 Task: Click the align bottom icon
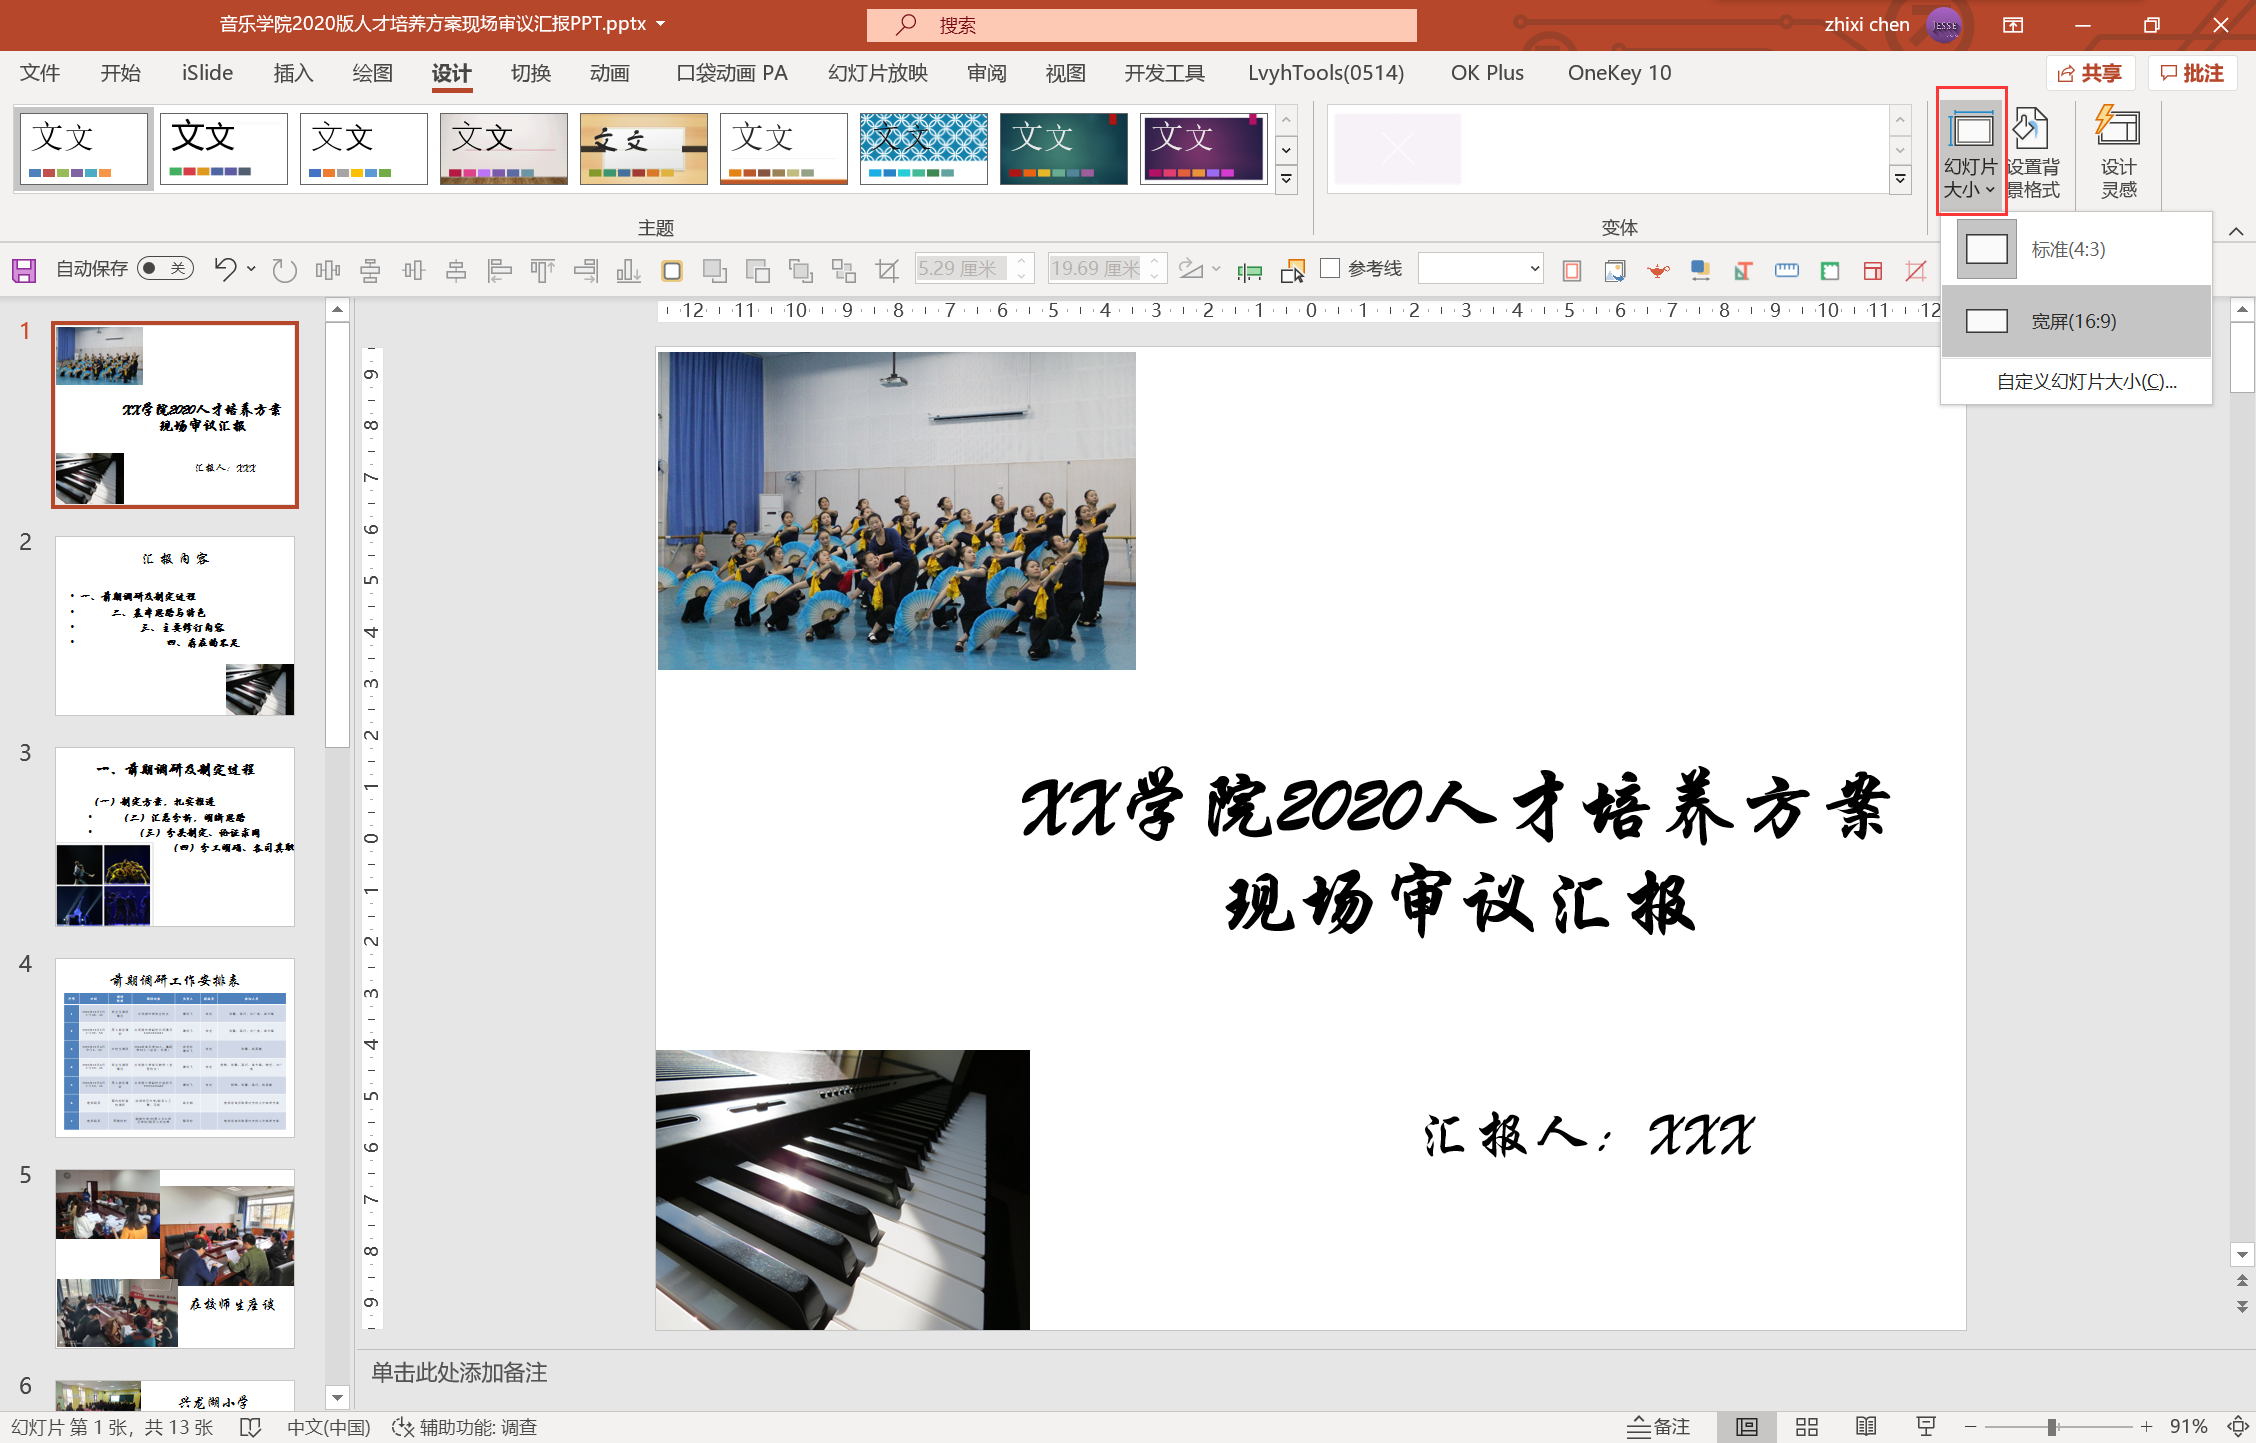pos(628,270)
